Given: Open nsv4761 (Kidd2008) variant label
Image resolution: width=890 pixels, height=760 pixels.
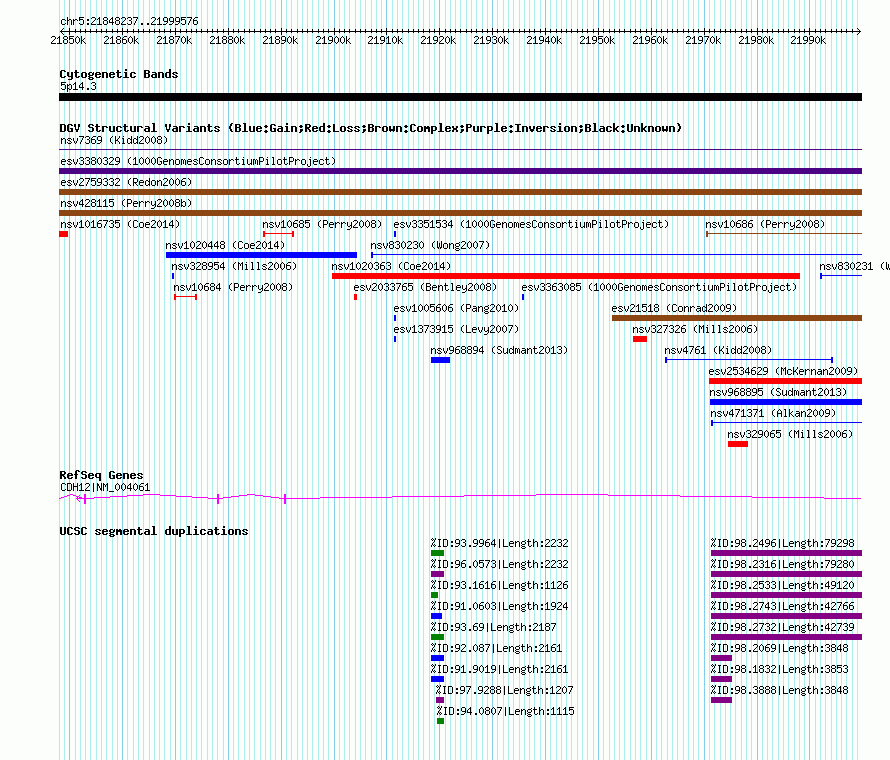Looking at the screenshot, I should pos(718,350).
